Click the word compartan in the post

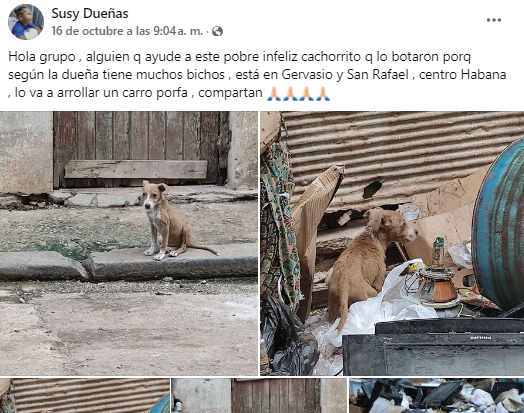click(230, 93)
